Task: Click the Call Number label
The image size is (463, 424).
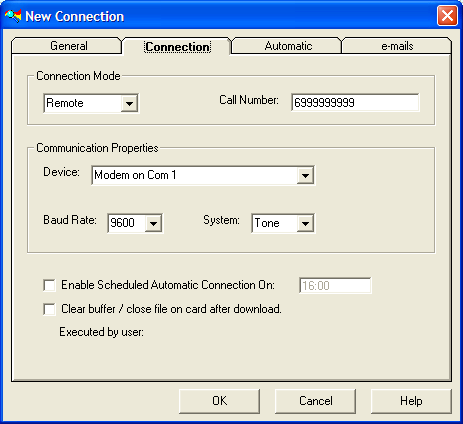Action: [249, 100]
